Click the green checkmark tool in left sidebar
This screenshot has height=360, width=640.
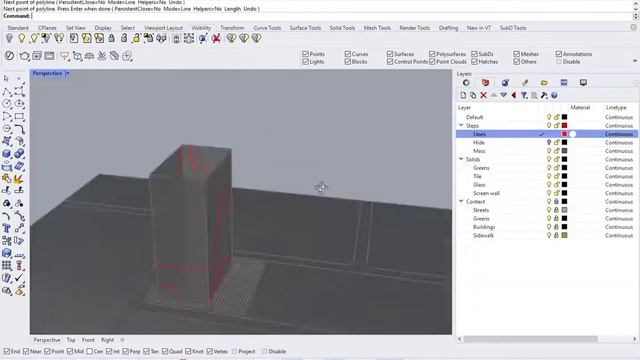click(19, 278)
